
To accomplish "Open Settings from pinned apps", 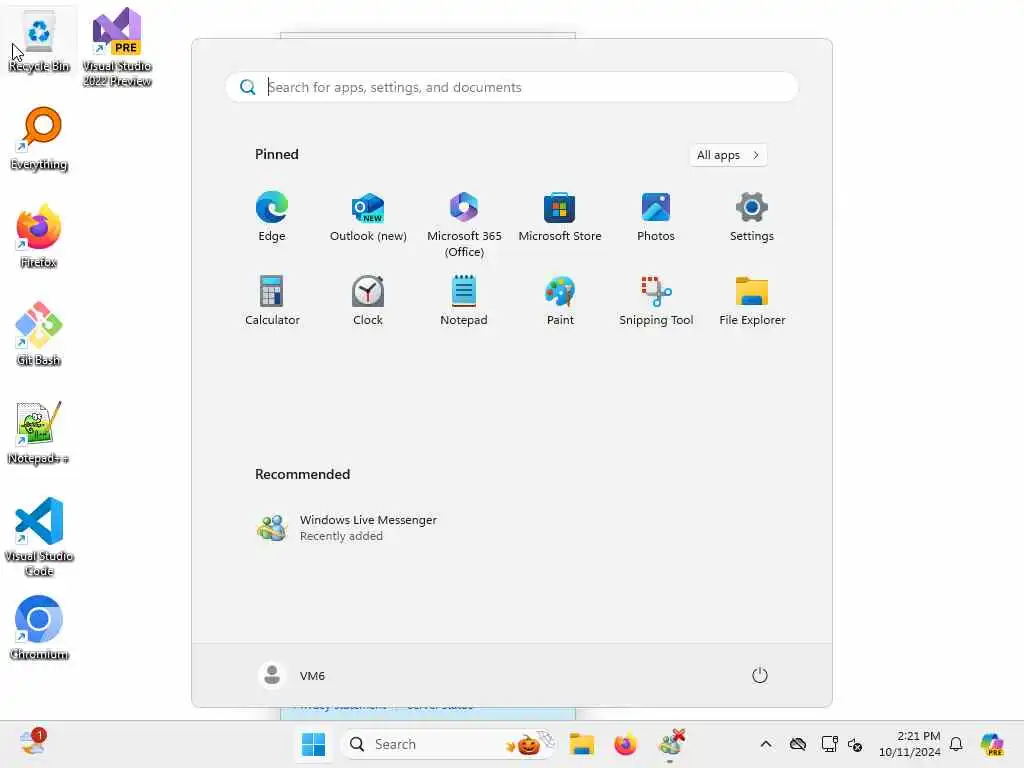I will pos(752,217).
